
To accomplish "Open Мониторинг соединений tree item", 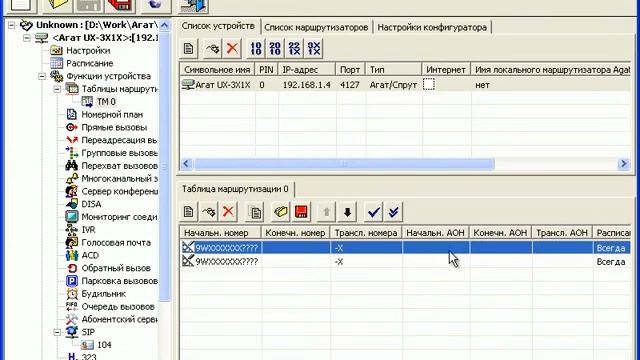I will pyautogui.click(x=119, y=217).
